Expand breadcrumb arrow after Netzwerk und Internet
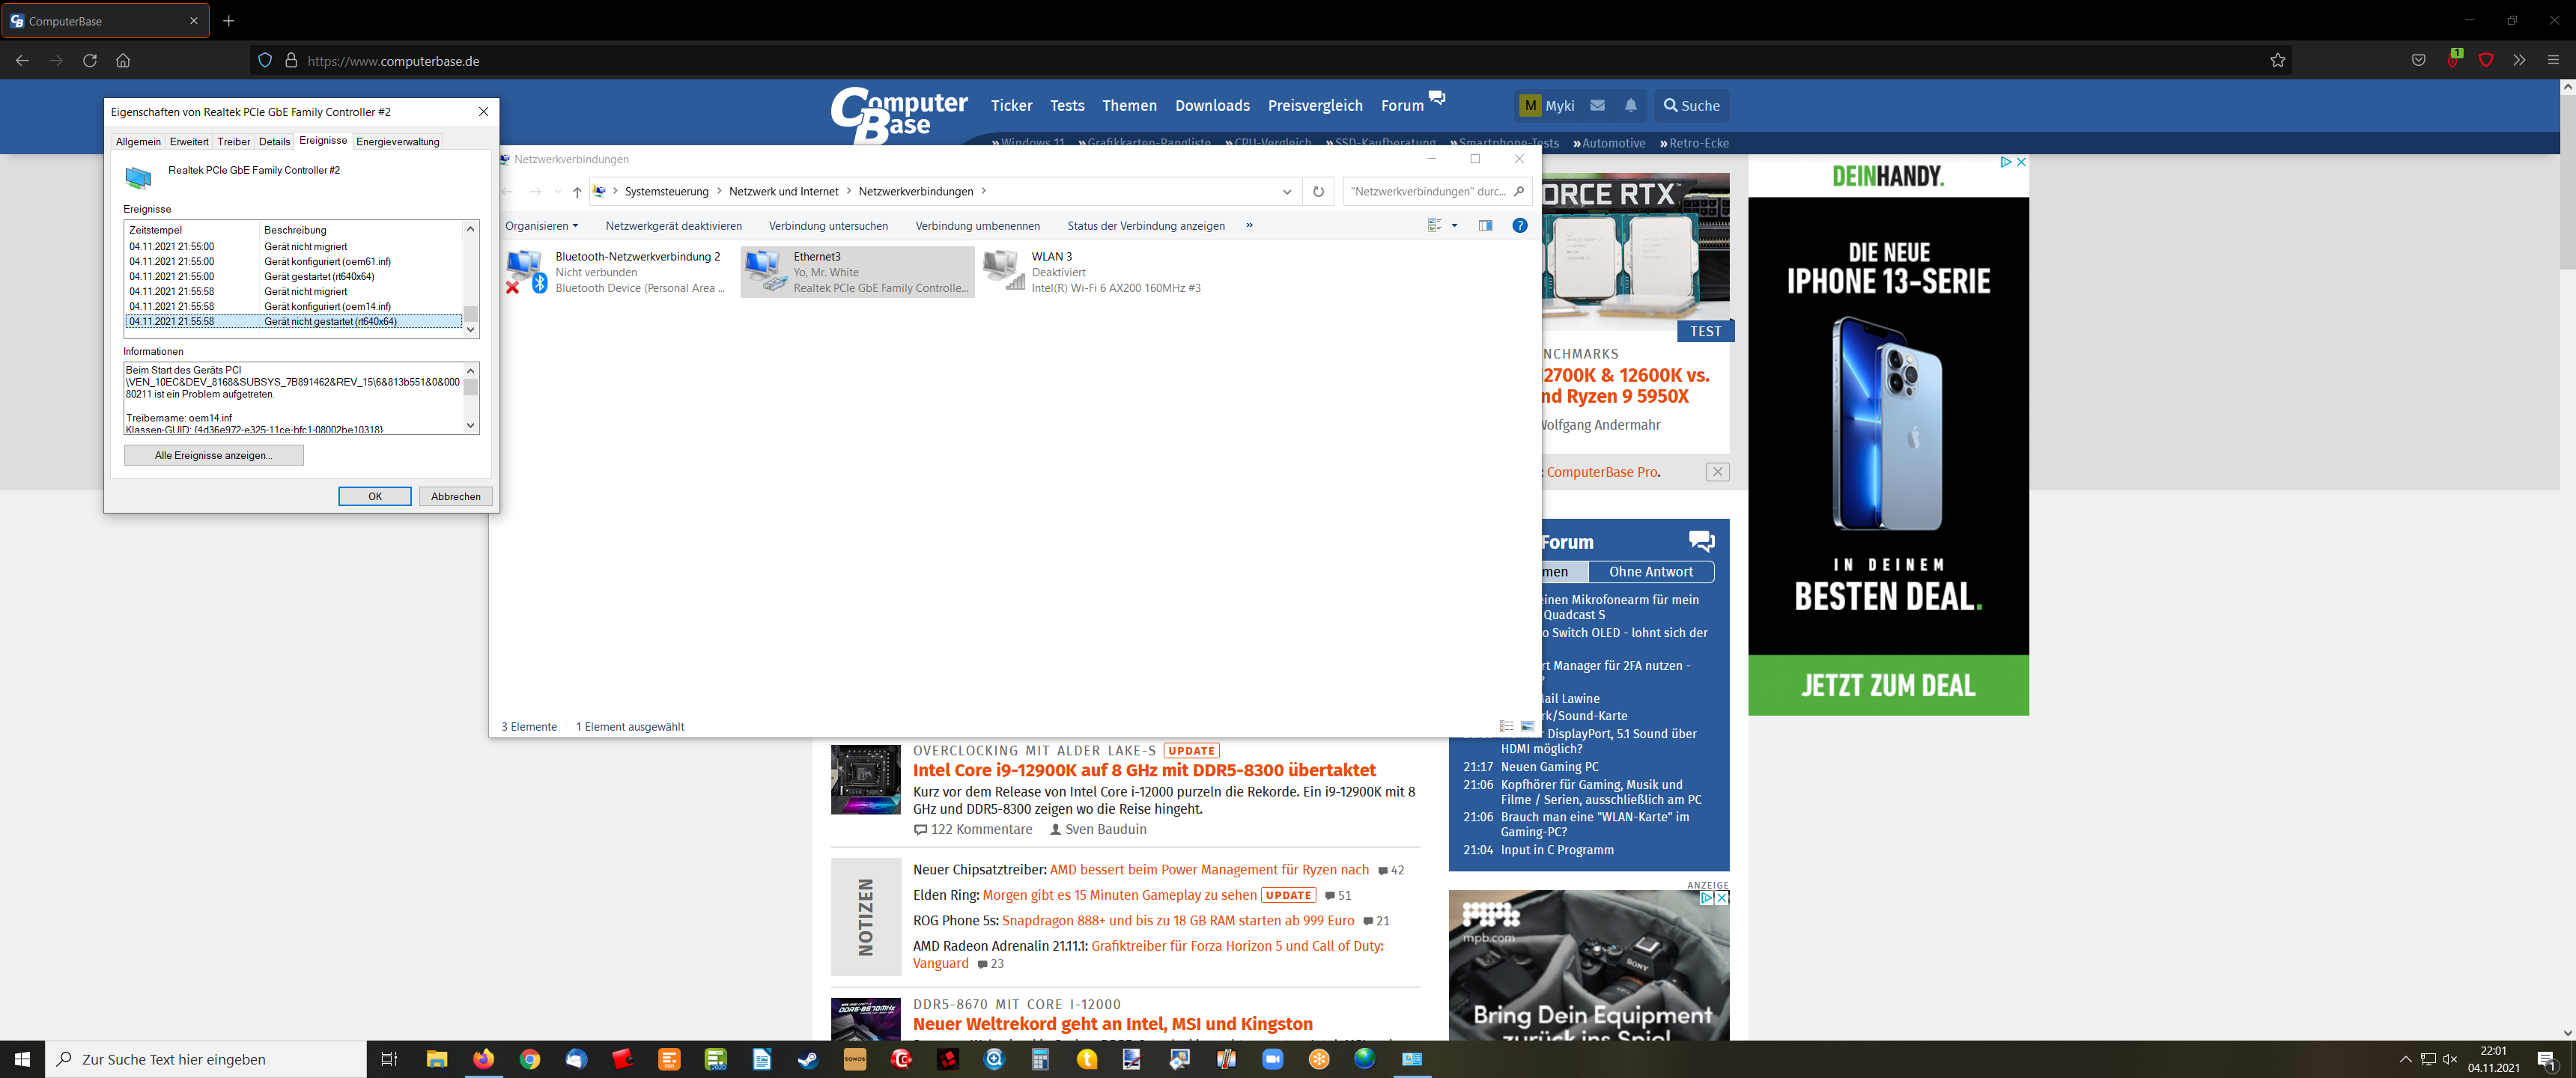This screenshot has height=1078, width=2576. [848, 191]
